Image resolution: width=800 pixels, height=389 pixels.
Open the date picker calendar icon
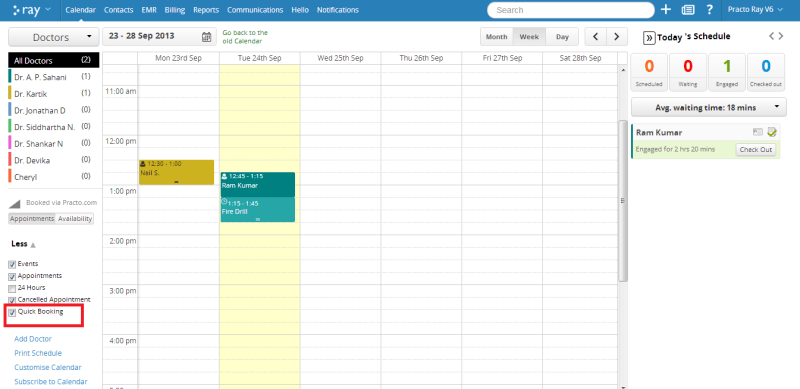pos(206,37)
